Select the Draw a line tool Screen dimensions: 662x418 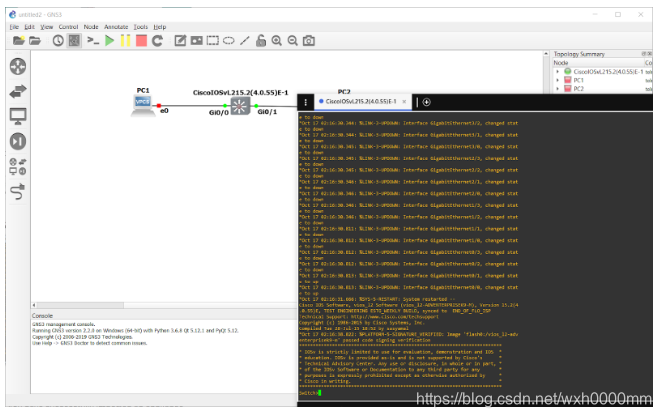[x=245, y=41]
